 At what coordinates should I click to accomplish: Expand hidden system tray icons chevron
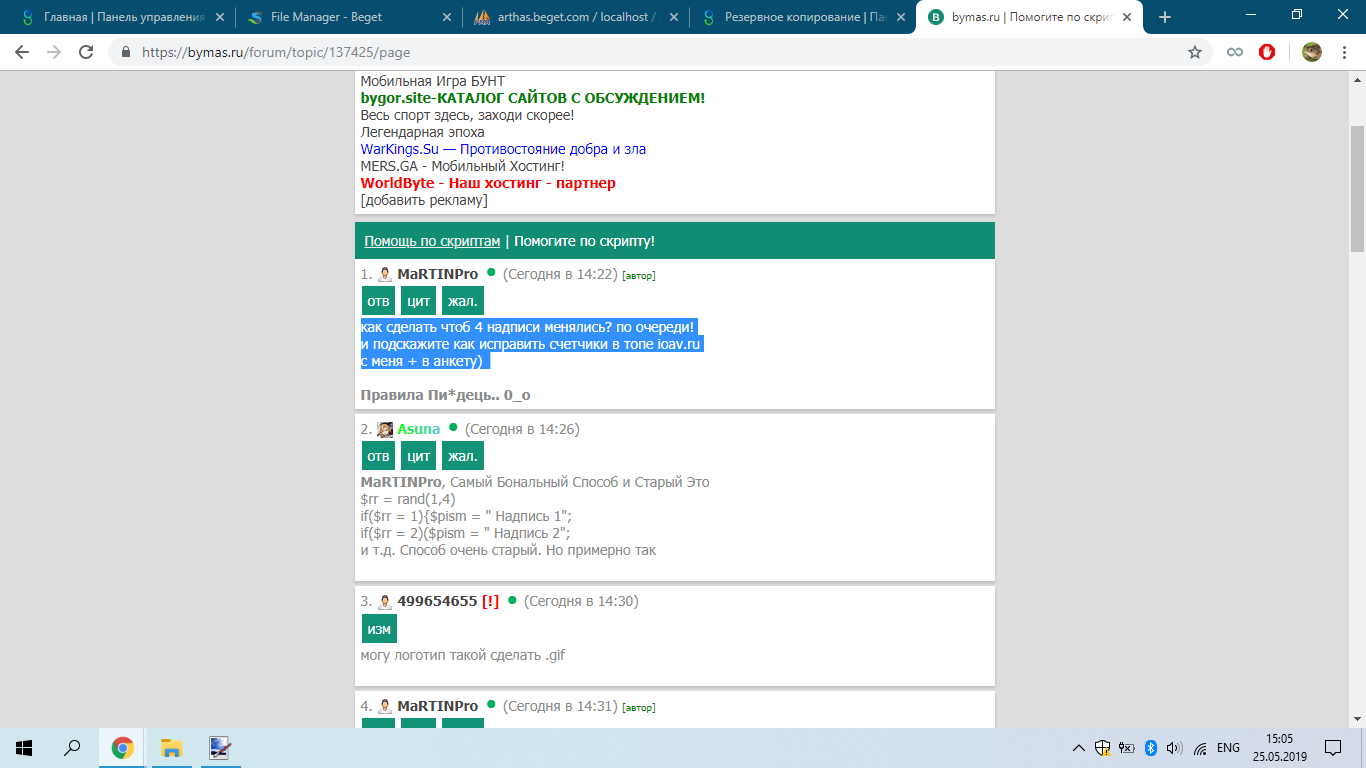click(1078, 747)
